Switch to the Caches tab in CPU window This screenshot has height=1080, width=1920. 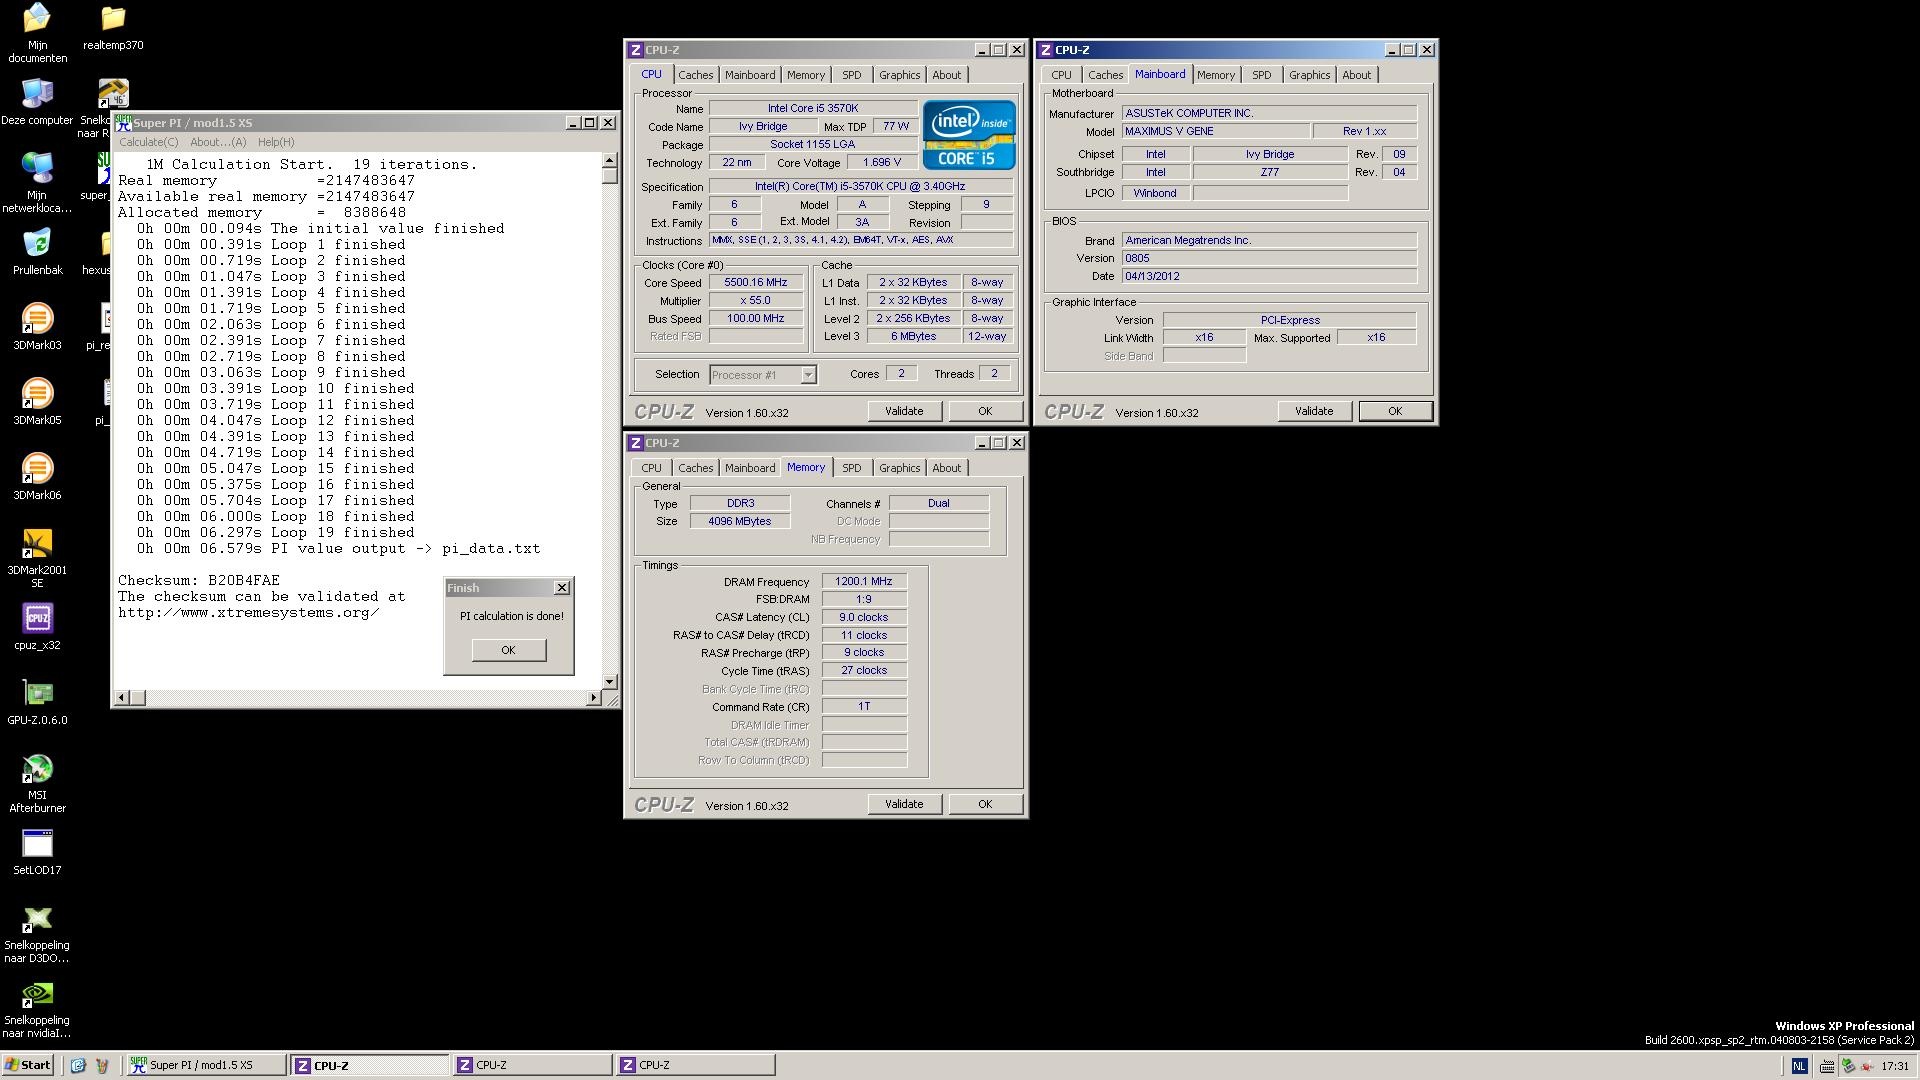coord(695,75)
